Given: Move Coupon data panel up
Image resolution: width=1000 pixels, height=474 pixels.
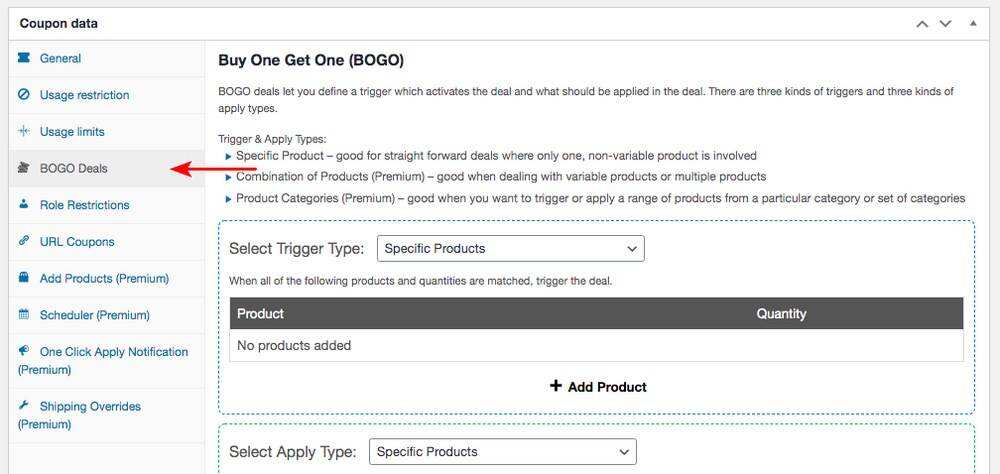Looking at the screenshot, I should (x=923, y=23).
